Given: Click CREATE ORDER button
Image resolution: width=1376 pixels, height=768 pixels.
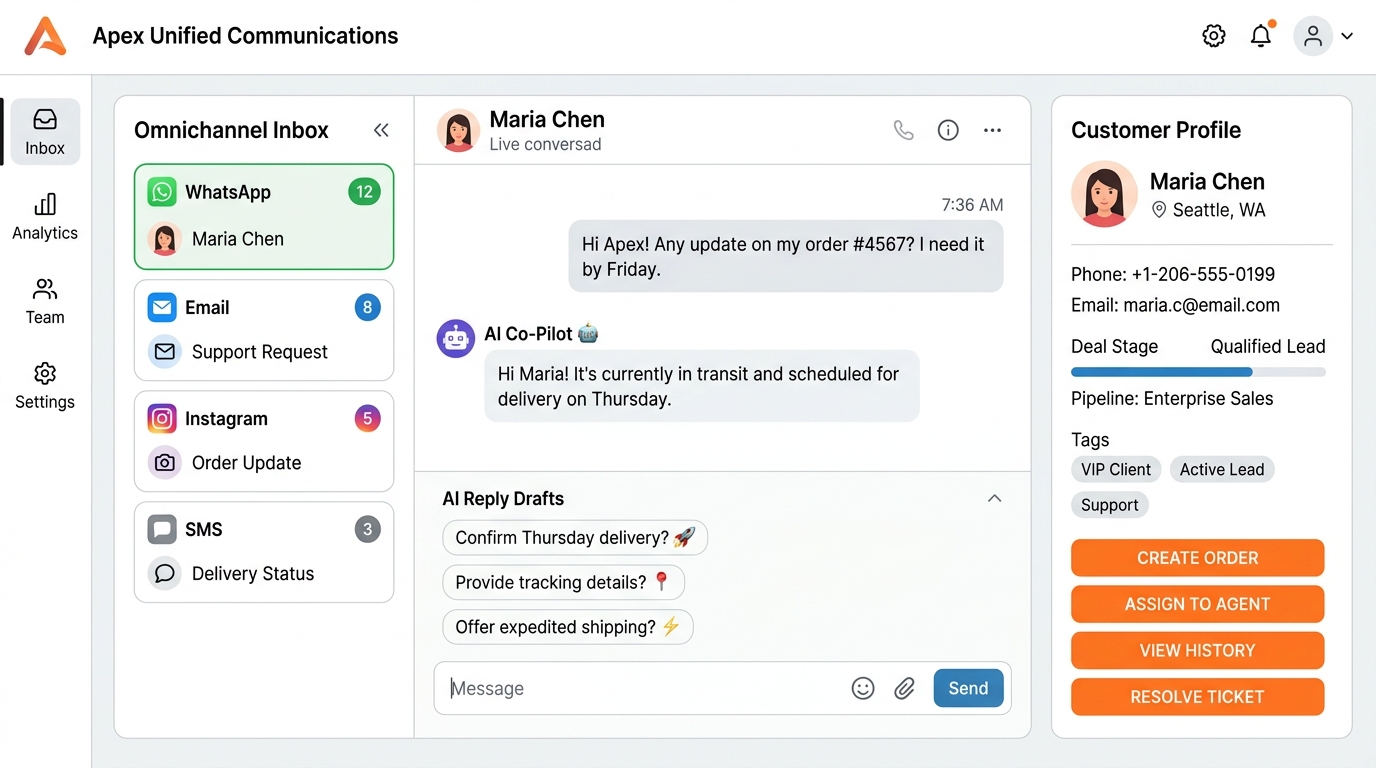Looking at the screenshot, I should click(1198, 558).
